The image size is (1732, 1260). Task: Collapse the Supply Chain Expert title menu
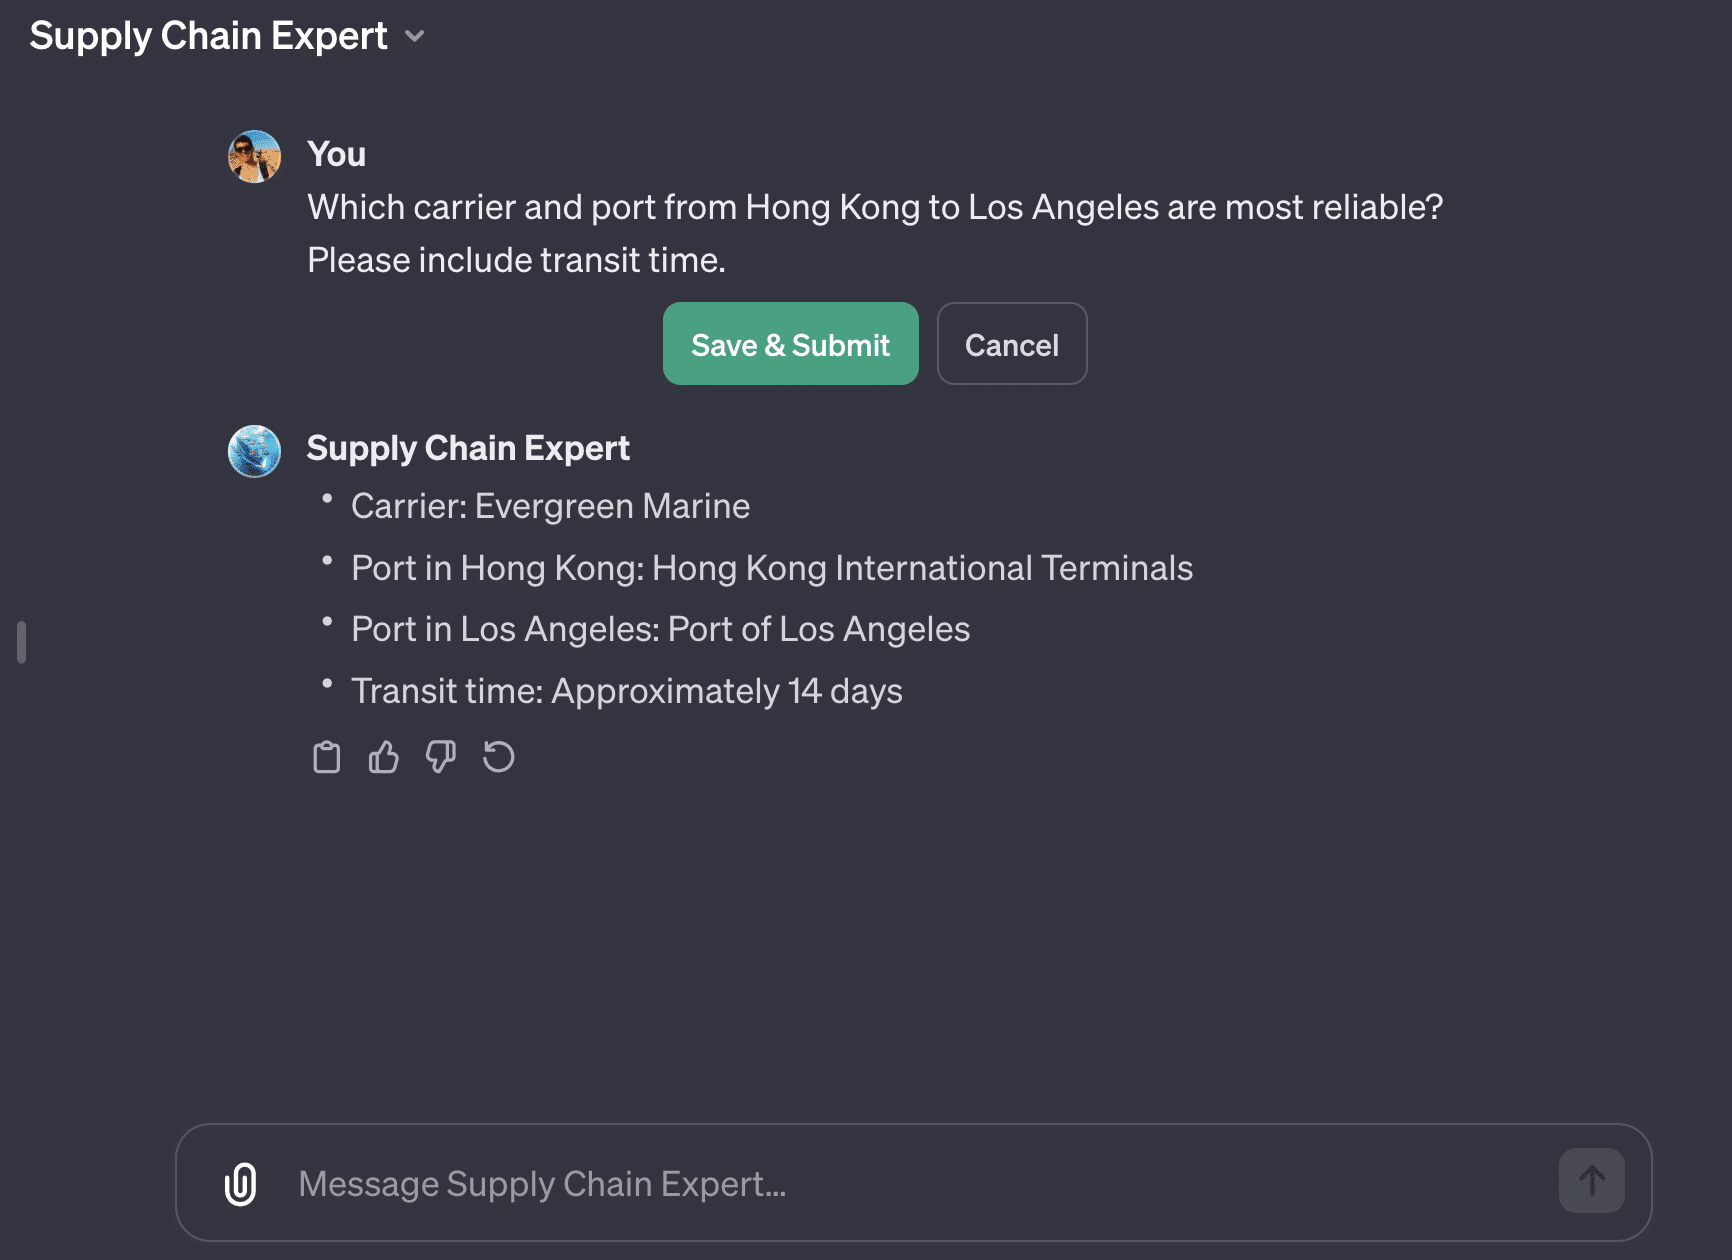pyautogui.click(x=417, y=37)
